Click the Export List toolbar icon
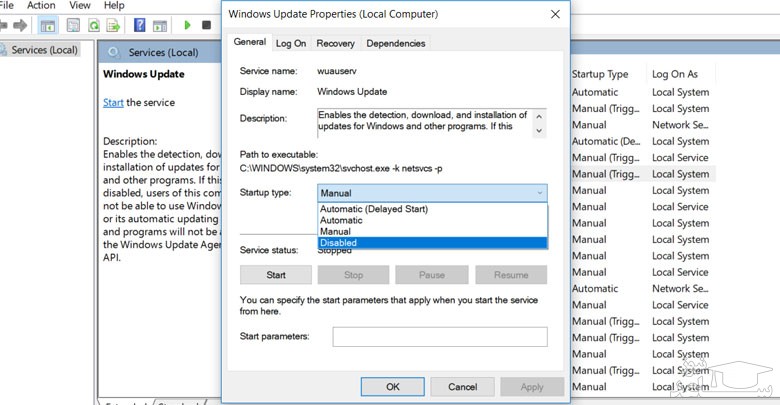Image resolution: width=780 pixels, height=405 pixels. 114,25
